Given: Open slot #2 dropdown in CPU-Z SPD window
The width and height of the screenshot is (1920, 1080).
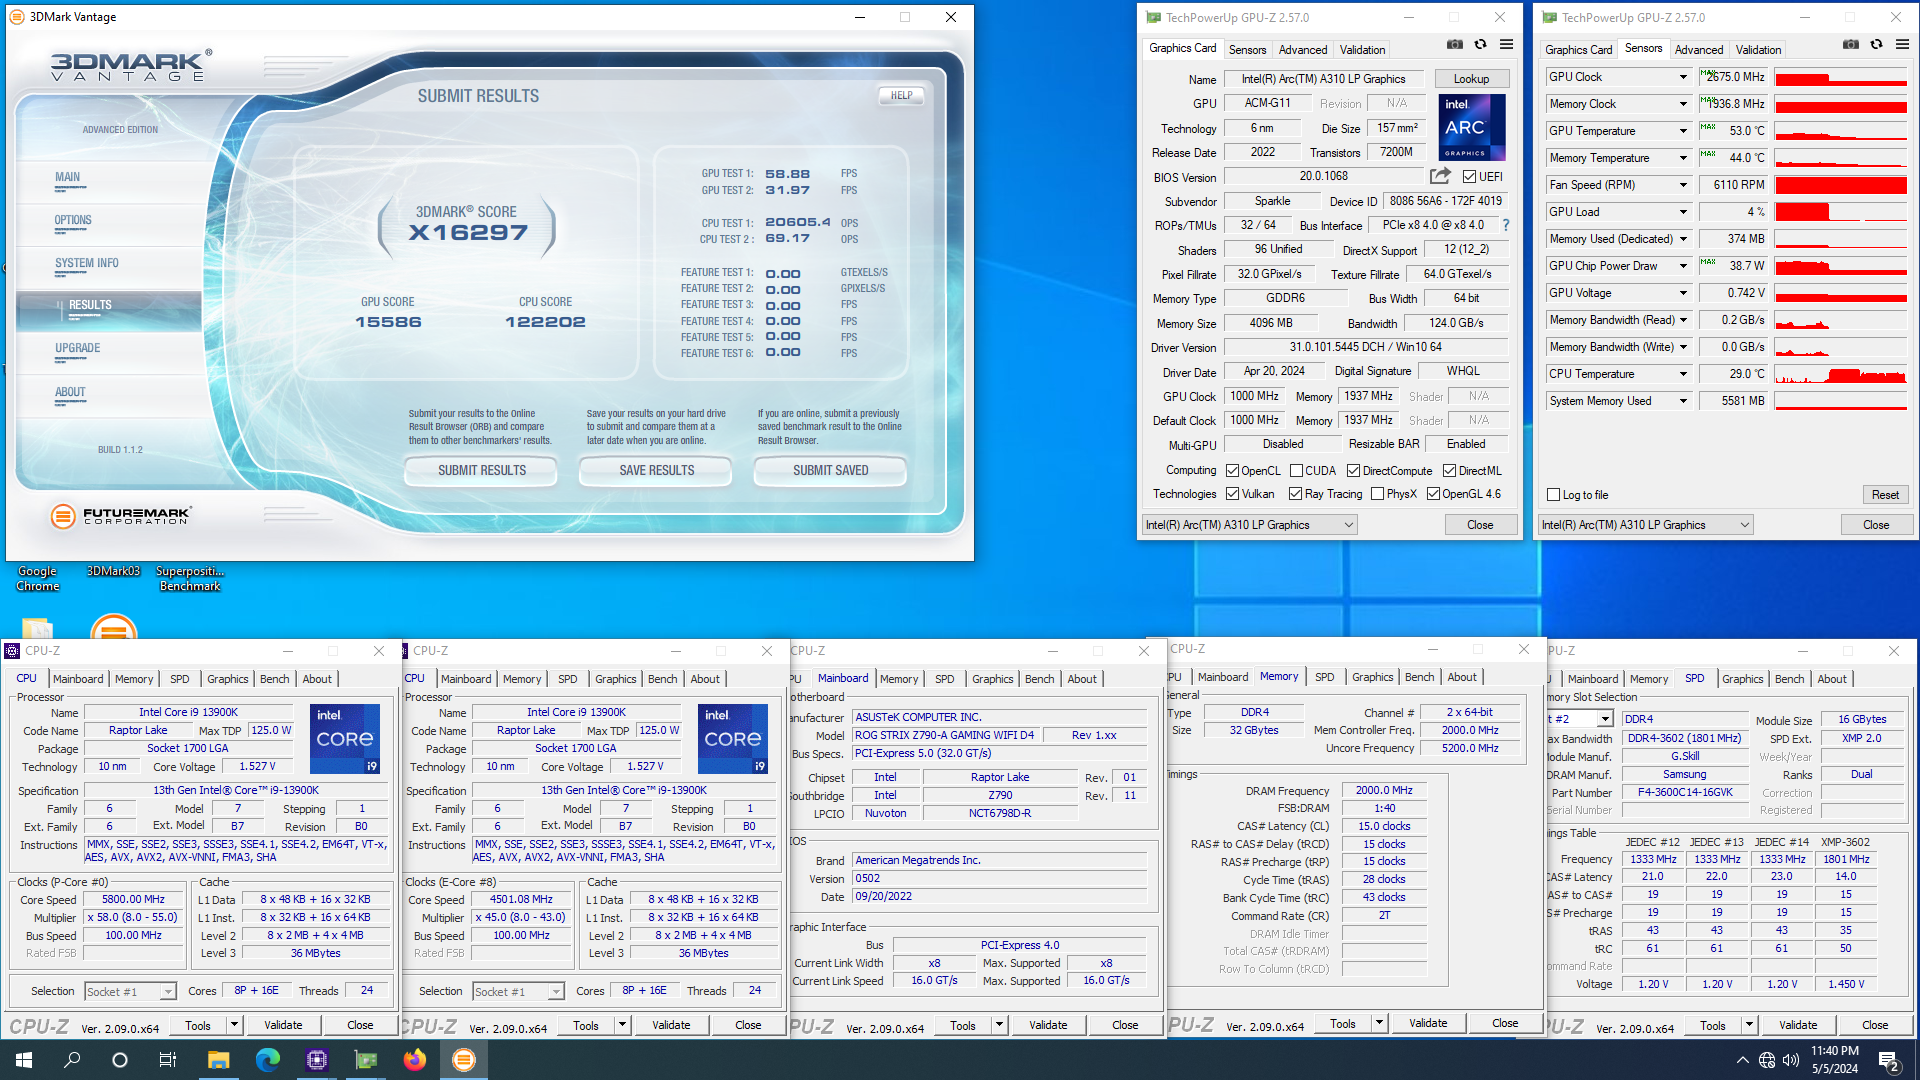Looking at the screenshot, I should [1605, 719].
